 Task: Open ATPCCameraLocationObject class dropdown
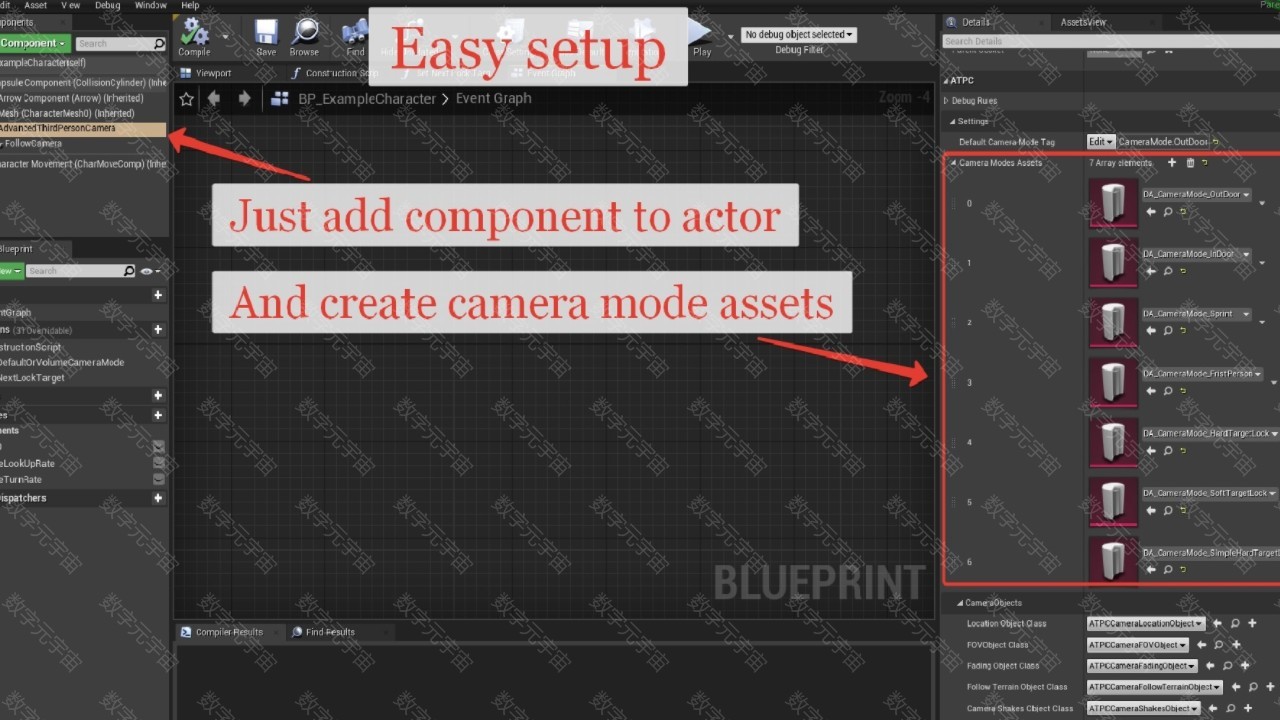[x=1146, y=624]
